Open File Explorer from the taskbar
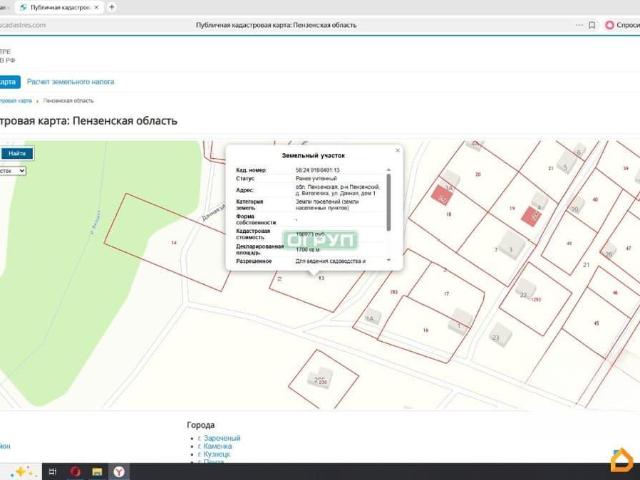This screenshot has width=640, height=480. [97, 472]
